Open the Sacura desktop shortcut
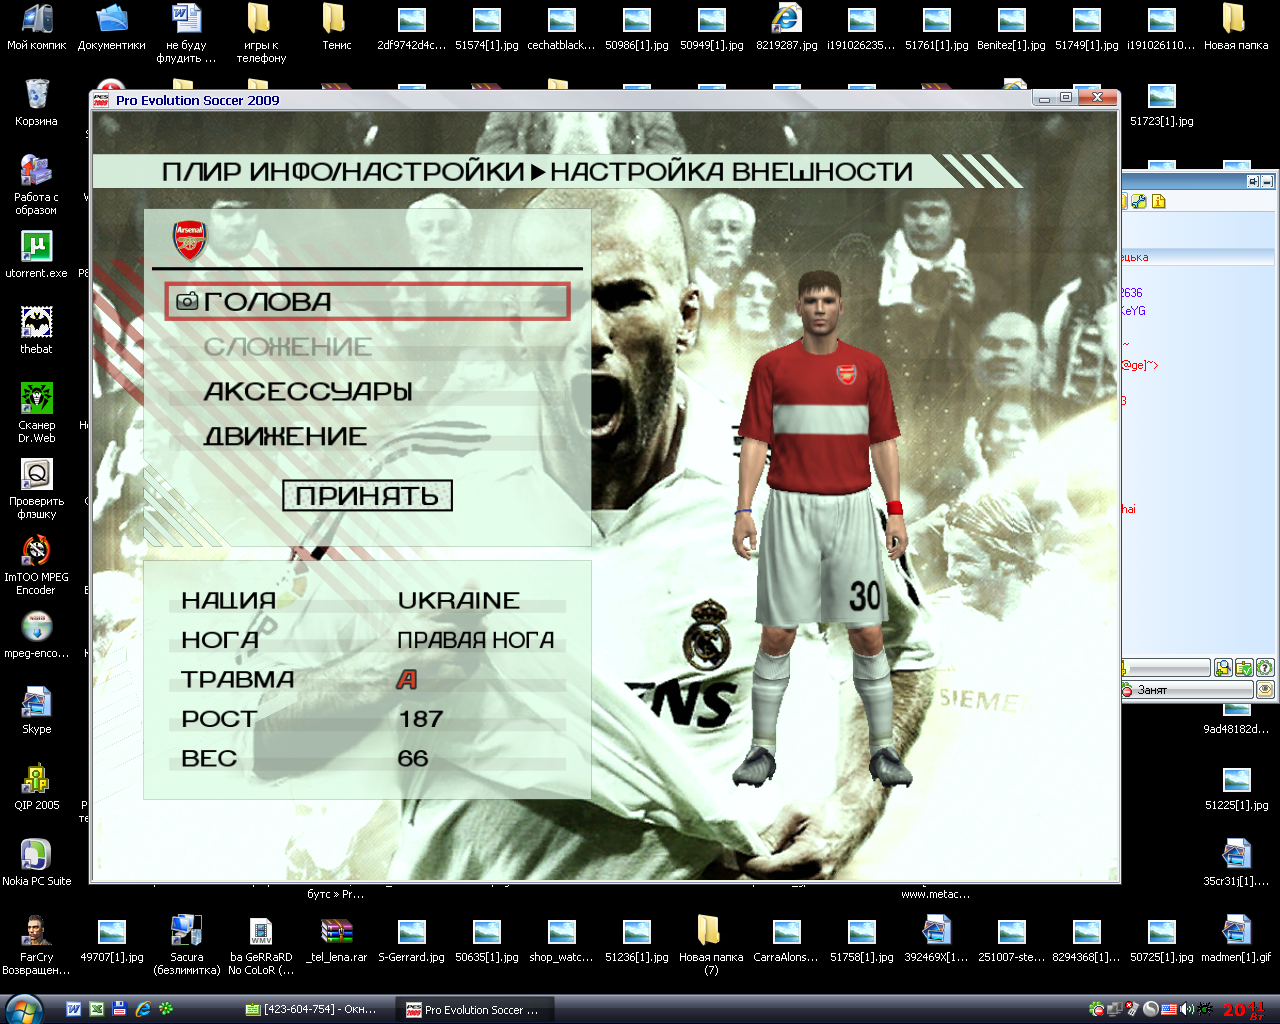Image resolution: width=1280 pixels, height=1024 pixels. 187,945
